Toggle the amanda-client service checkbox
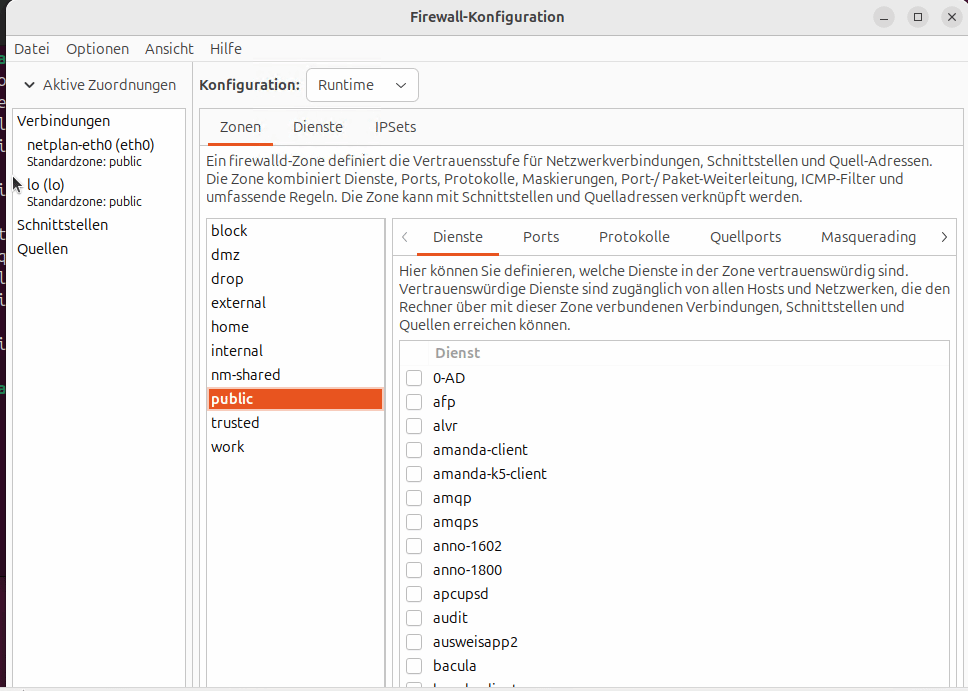This screenshot has width=968, height=691. tap(414, 450)
